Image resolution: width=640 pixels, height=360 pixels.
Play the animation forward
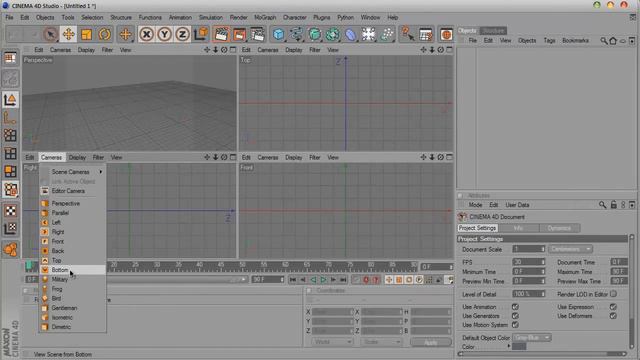tap(323, 280)
